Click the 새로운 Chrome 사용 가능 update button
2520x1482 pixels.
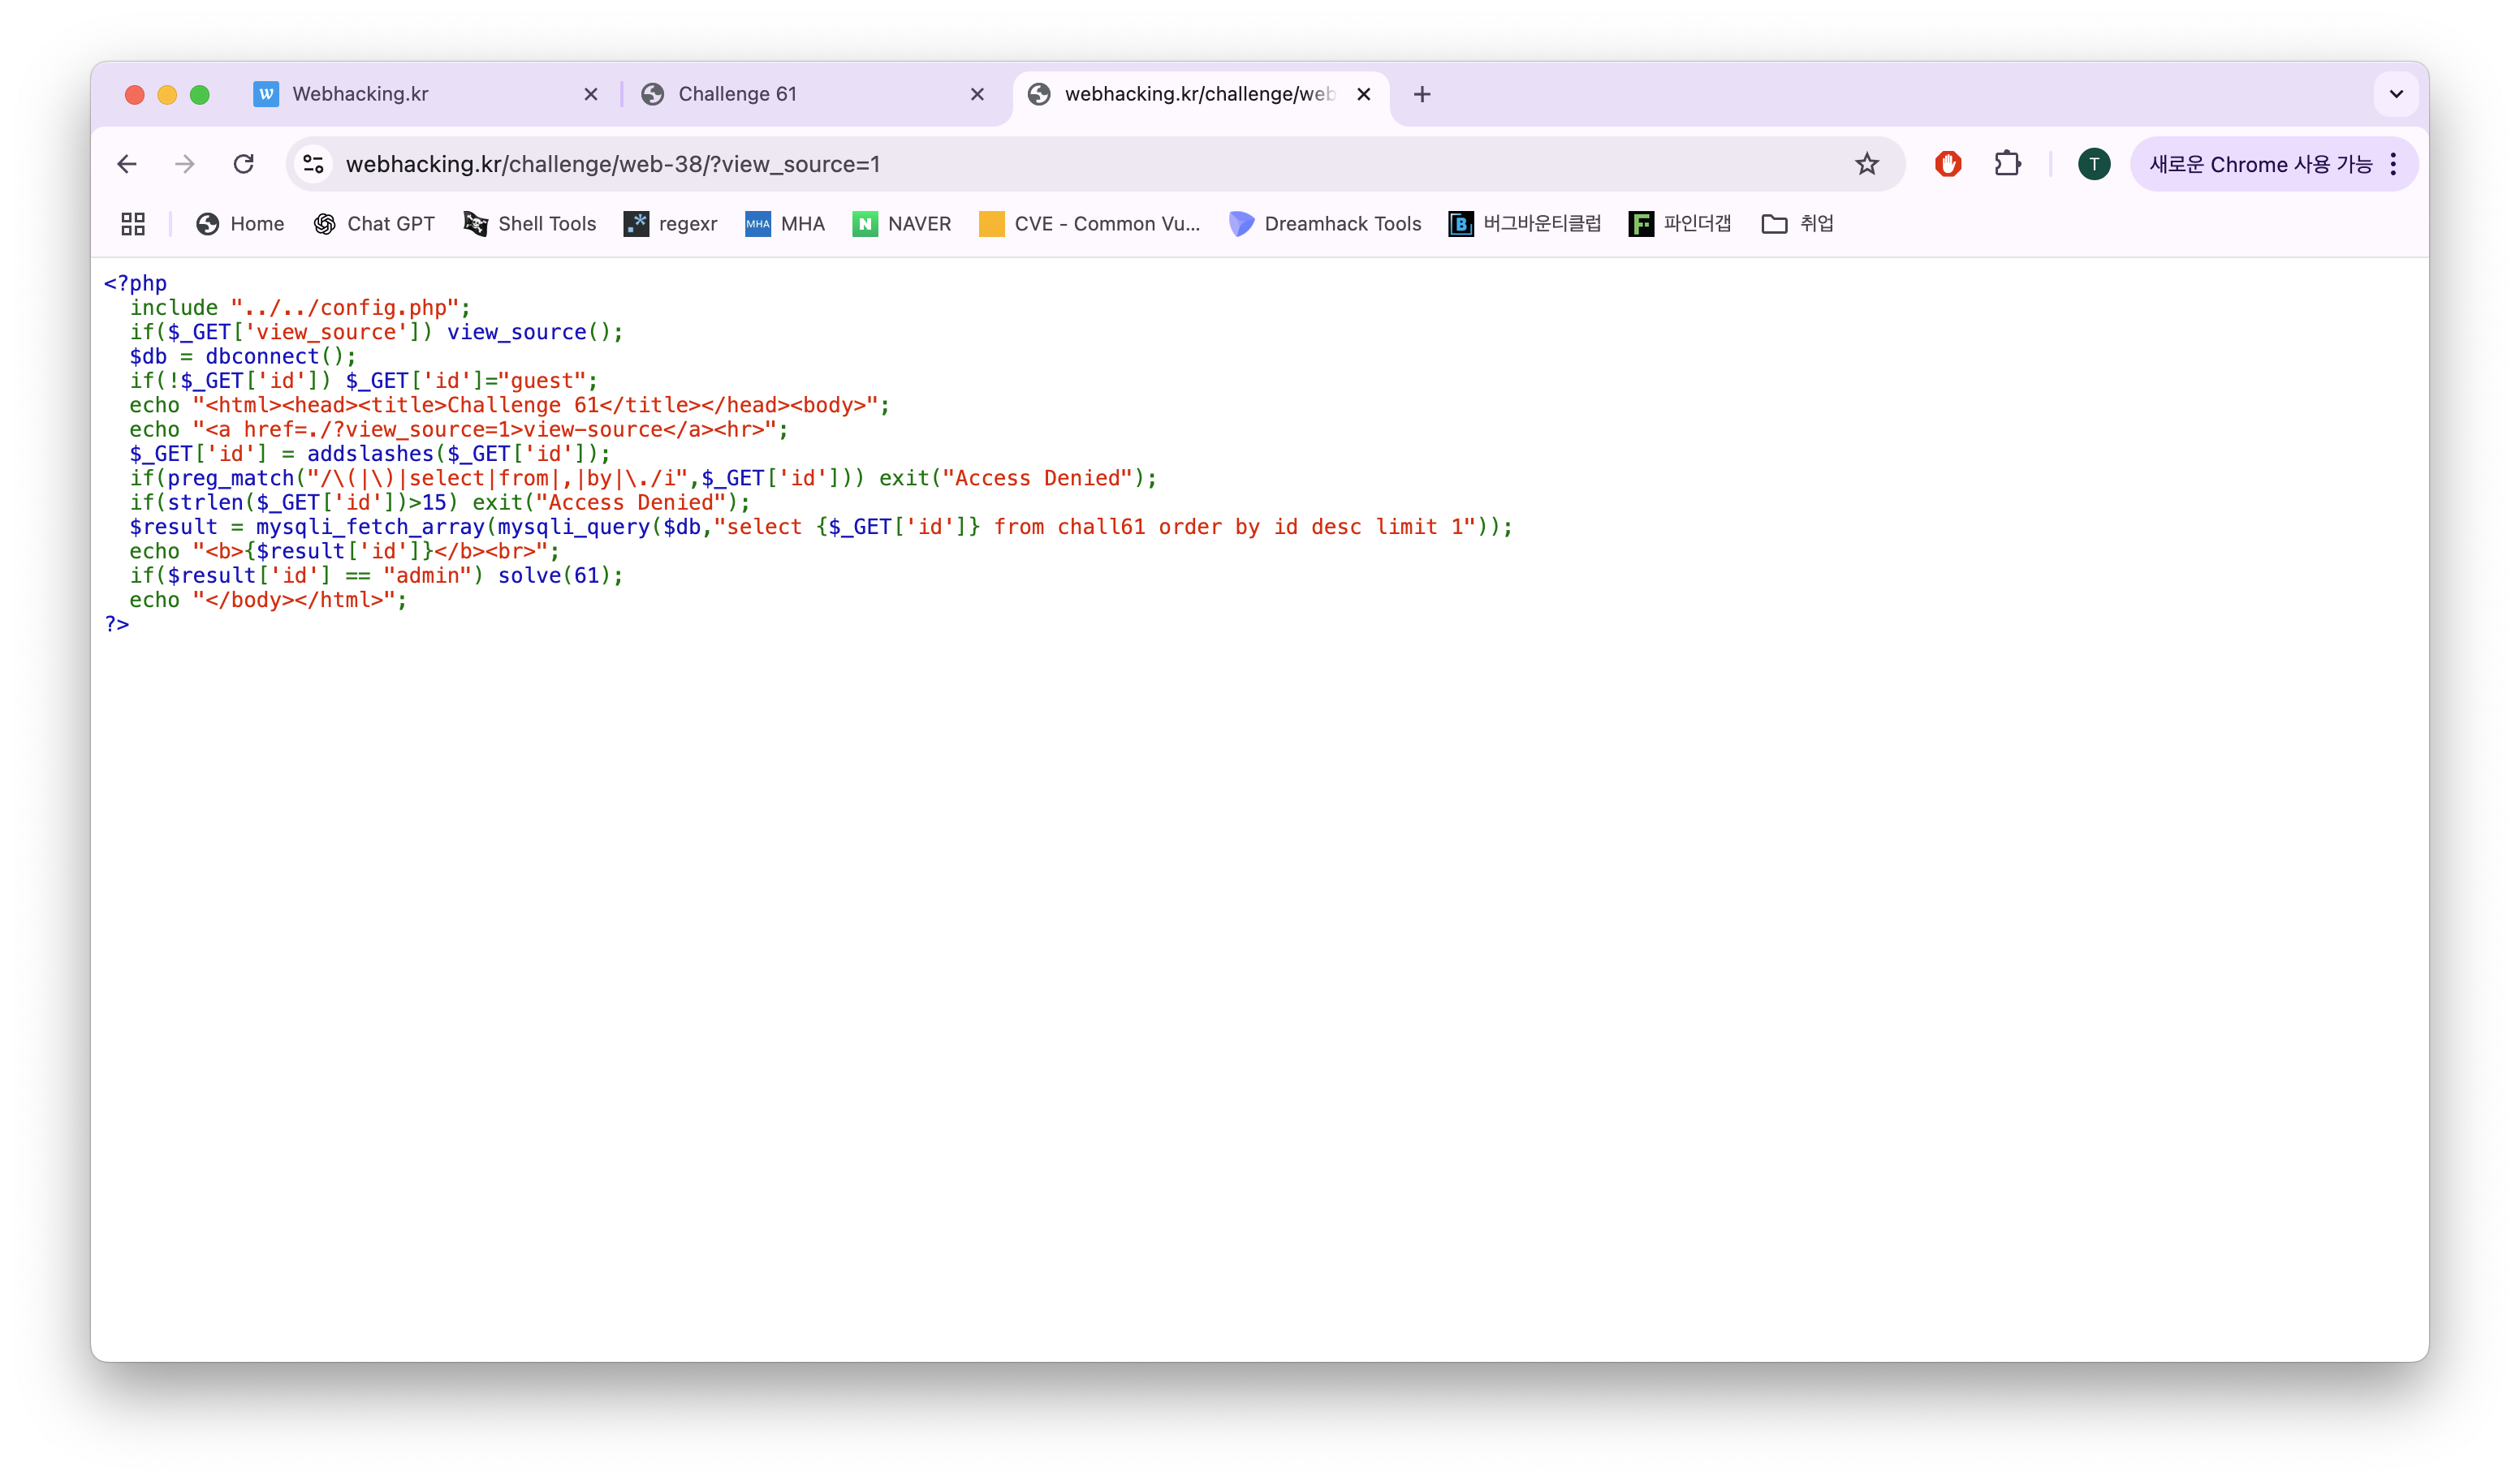tap(2259, 164)
